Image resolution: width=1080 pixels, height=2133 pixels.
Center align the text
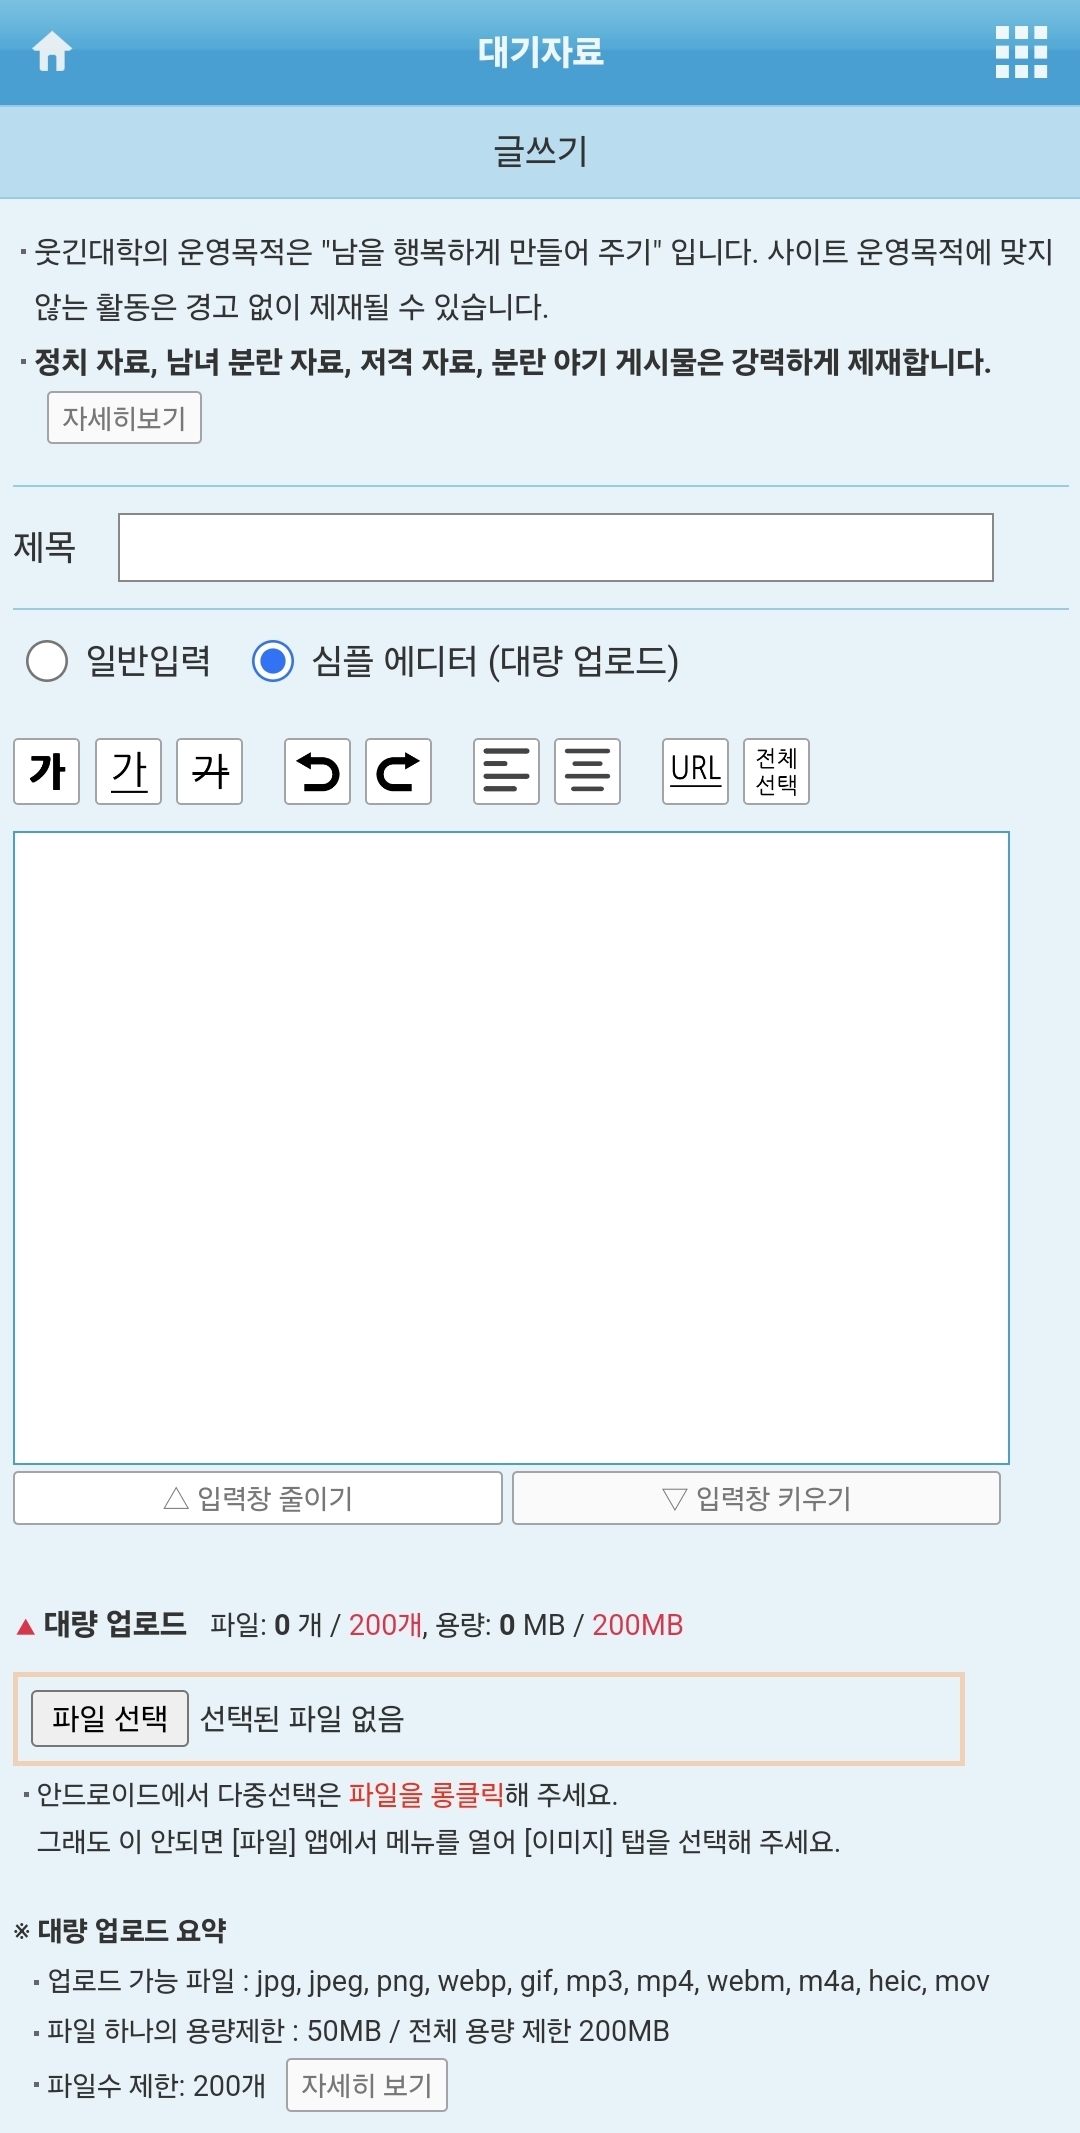pos(587,771)
